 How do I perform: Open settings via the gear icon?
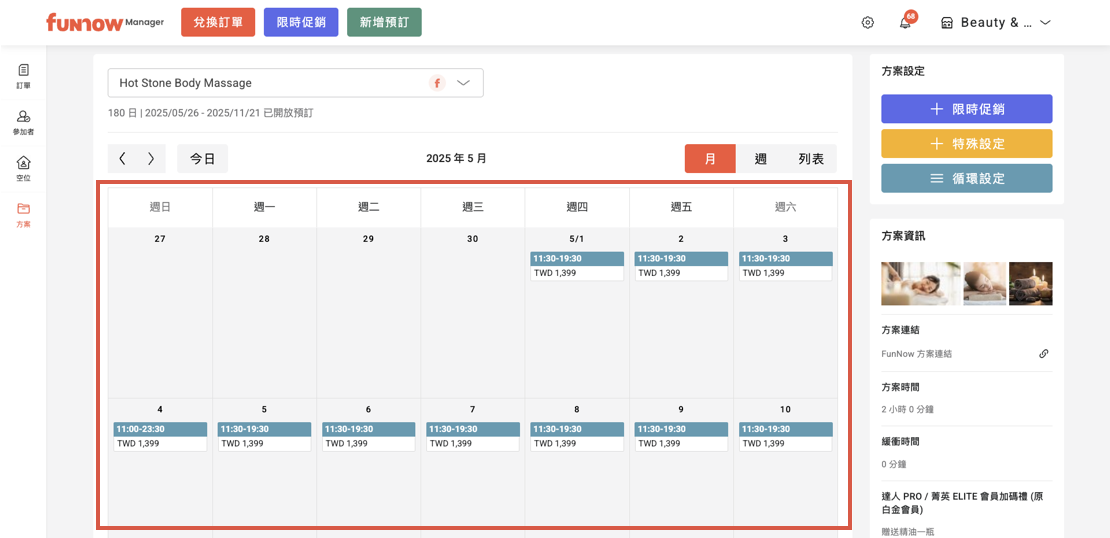(x=867, y=23)
